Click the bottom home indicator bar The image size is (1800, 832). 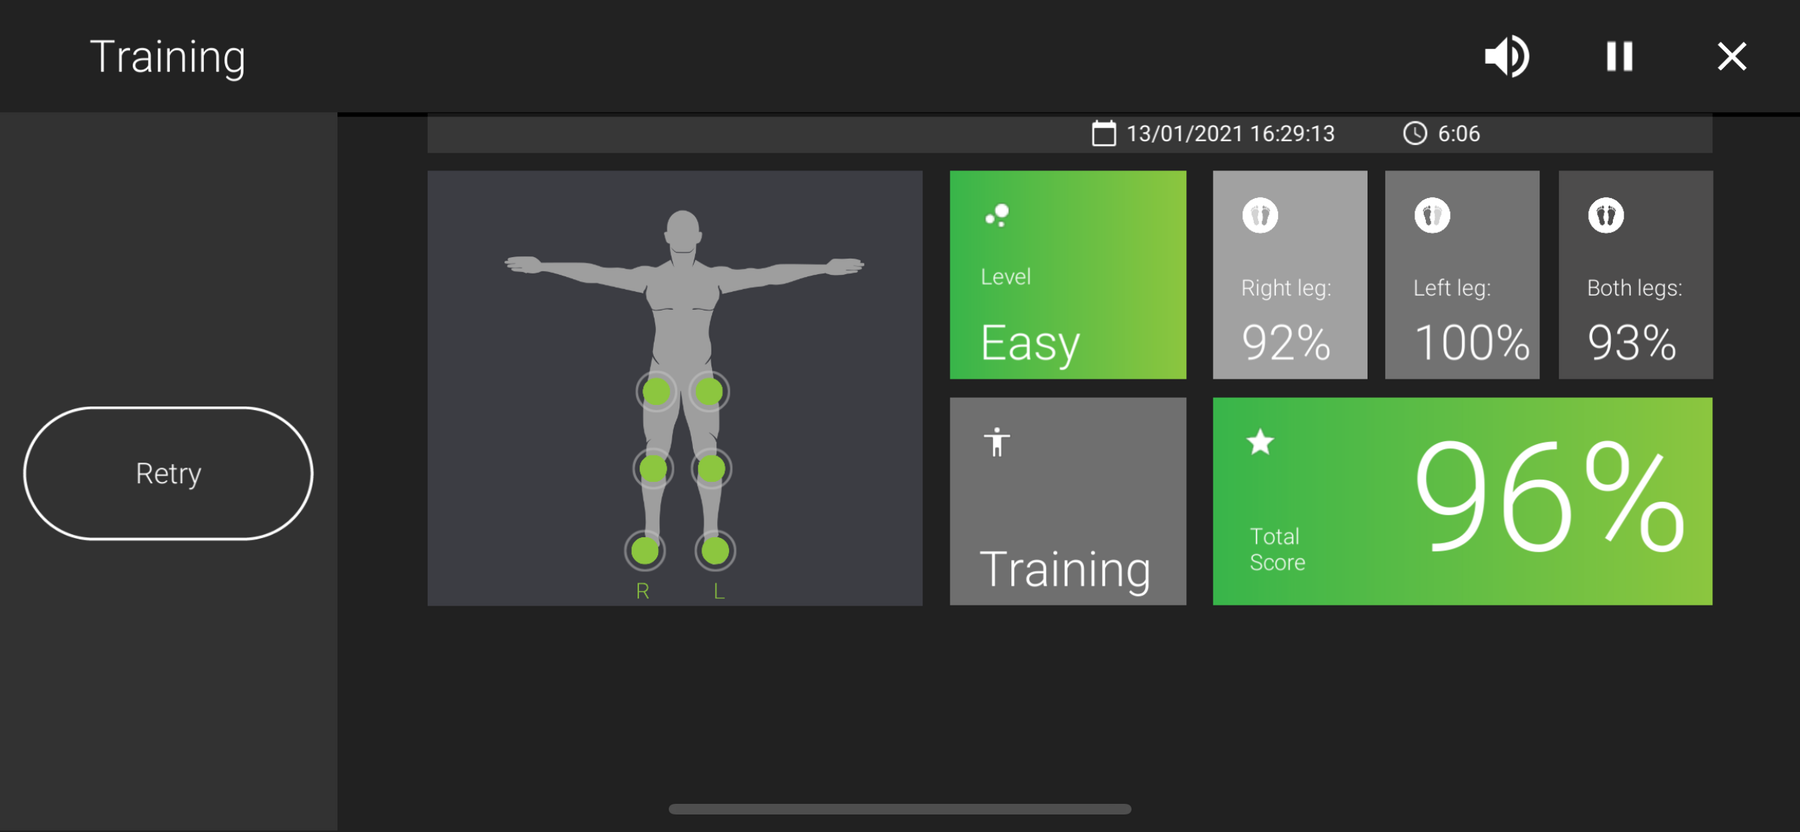tap(900, 809)
